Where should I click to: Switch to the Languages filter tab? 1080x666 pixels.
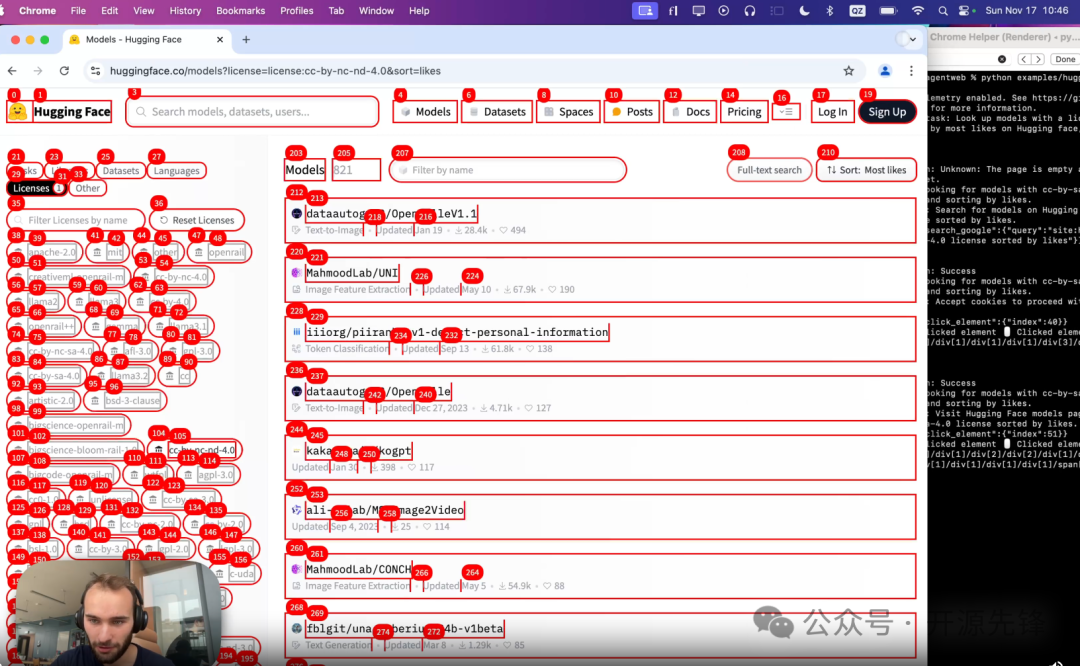177,170
